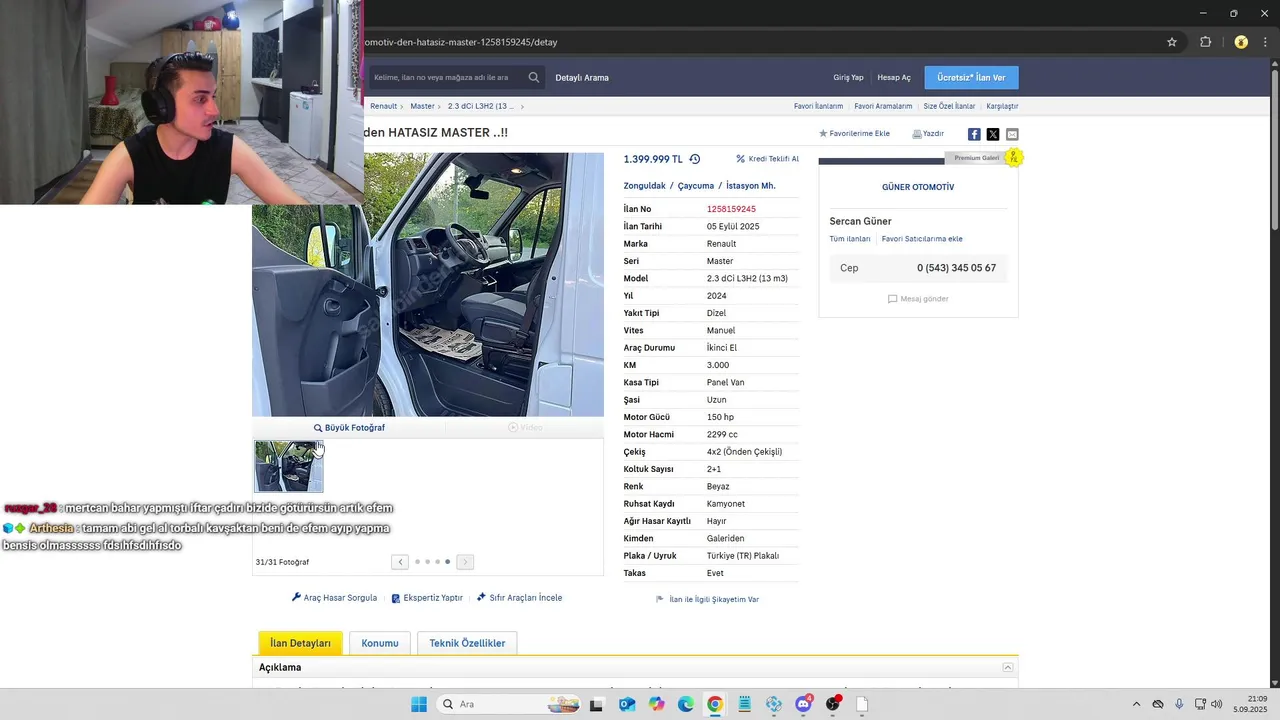Show hidden system tray icons chevron
Image resolution: width=1280 pixels, height=720 pixels.
click(x=1136, y=704)
